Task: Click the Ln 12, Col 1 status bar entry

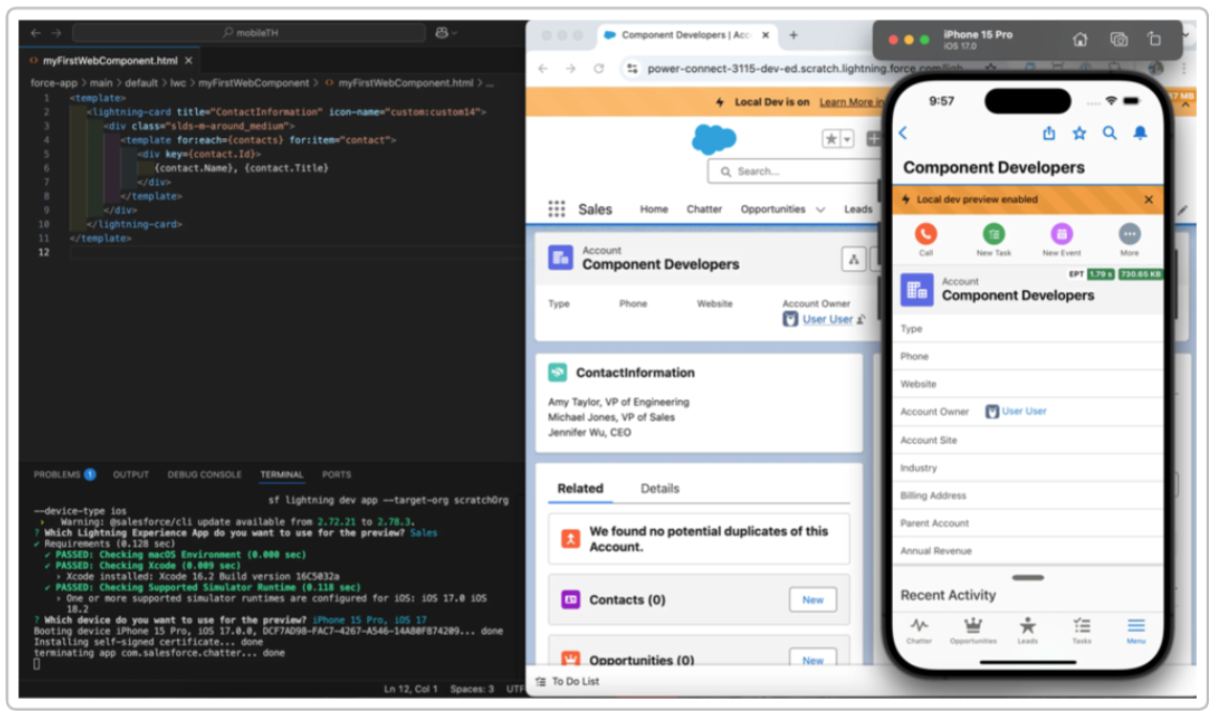Action: pos(411,689)
